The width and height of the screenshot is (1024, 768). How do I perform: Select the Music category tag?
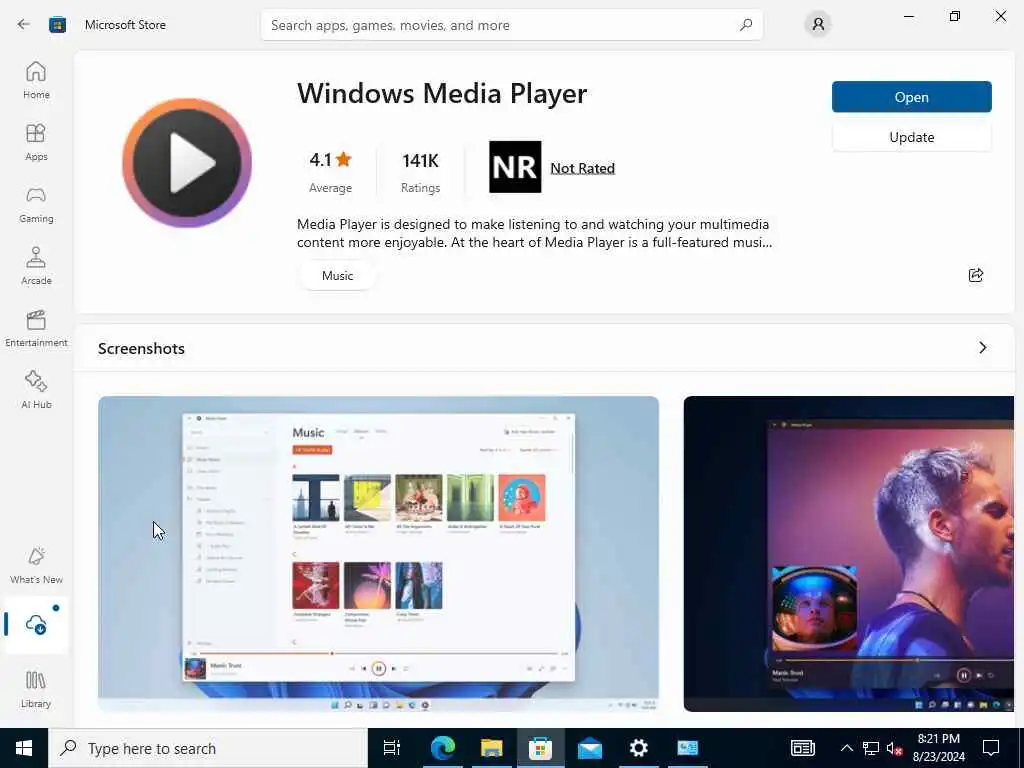338,276
